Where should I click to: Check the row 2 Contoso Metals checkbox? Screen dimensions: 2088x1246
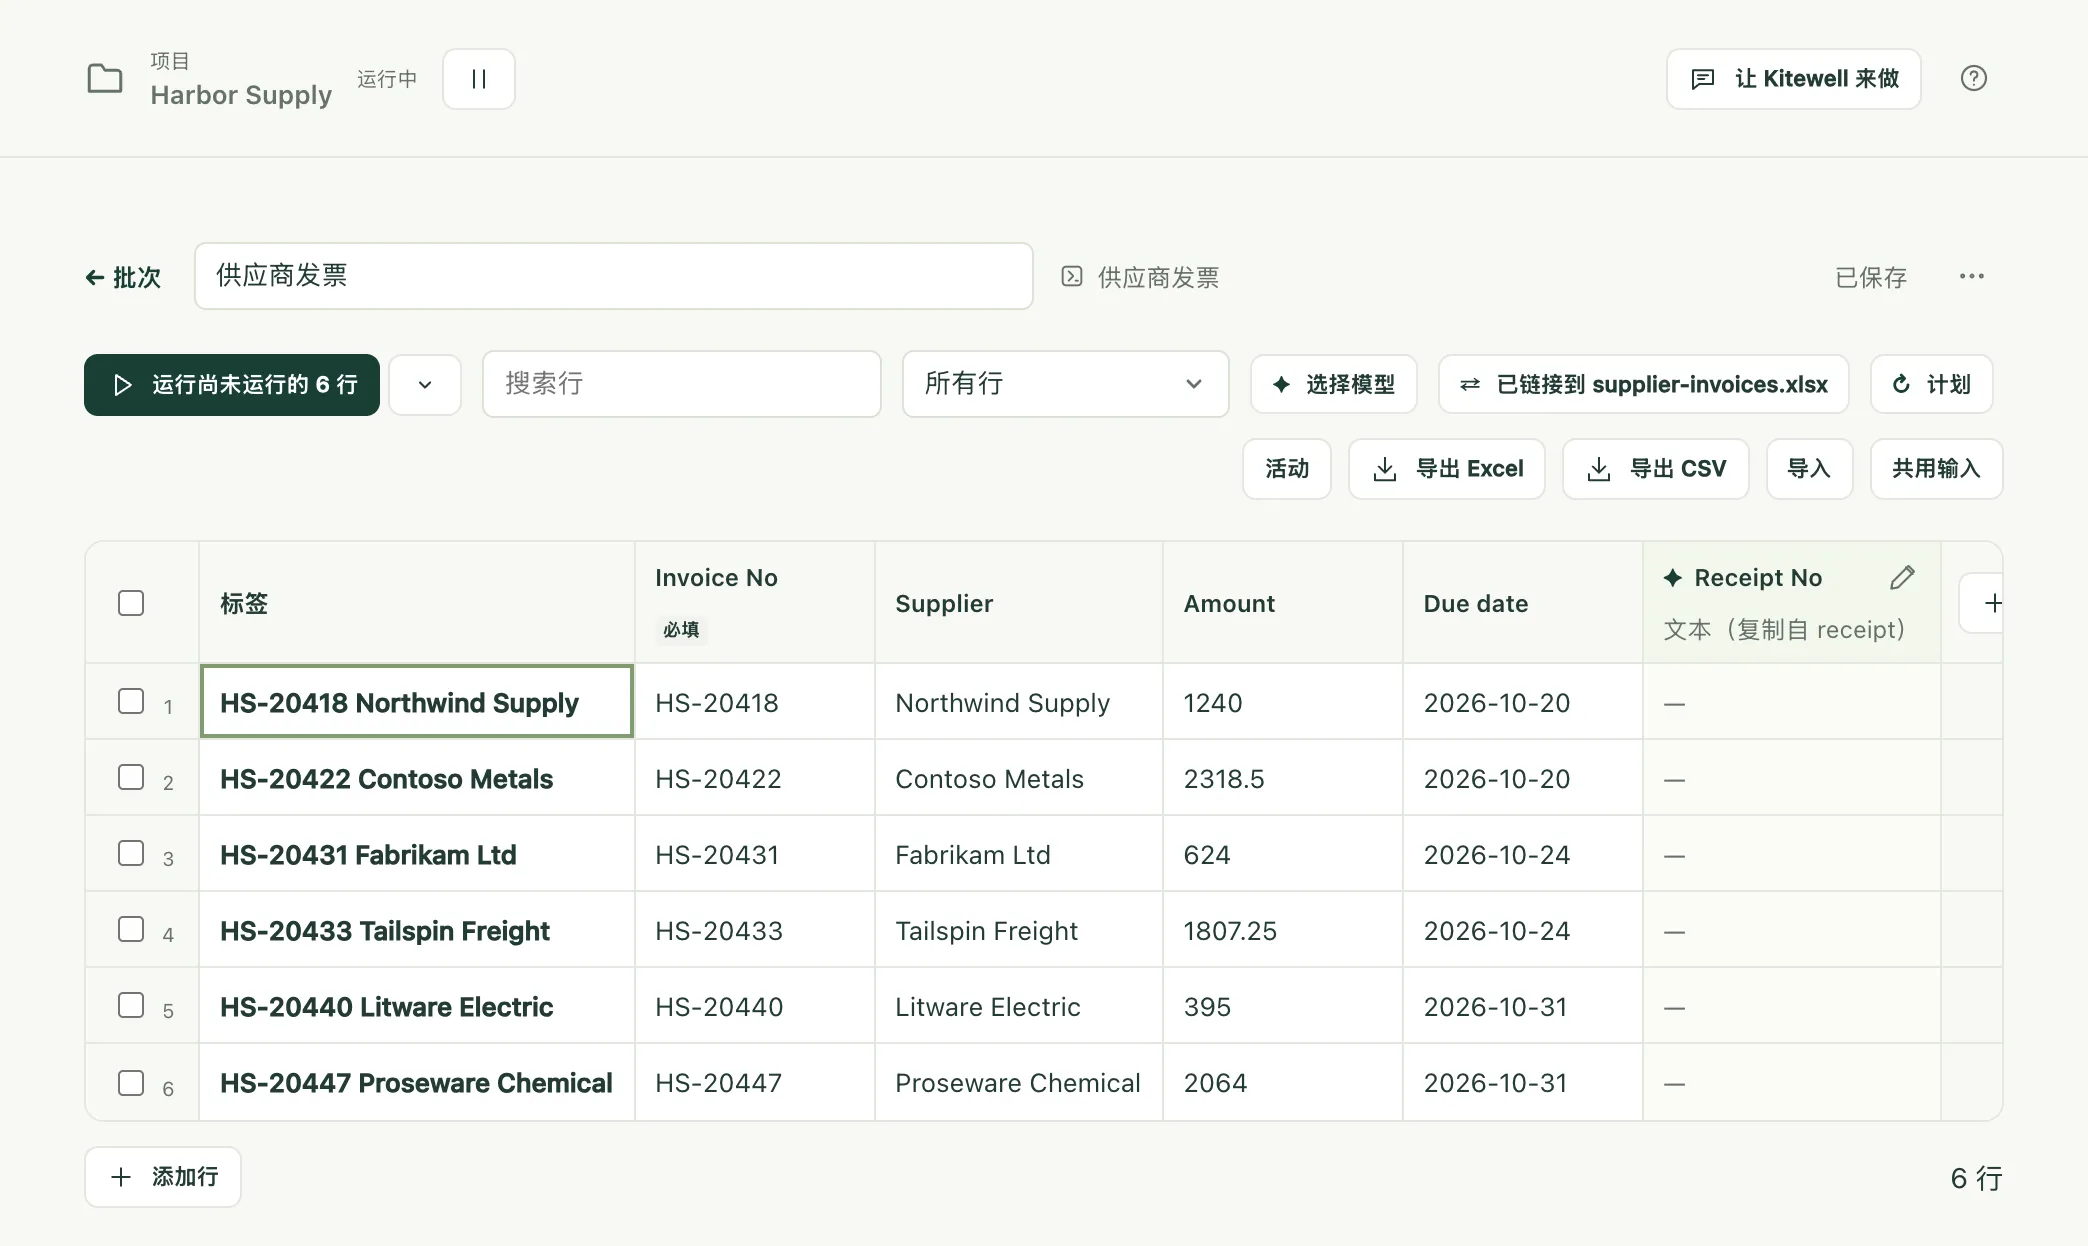click(x=131, y=777)
